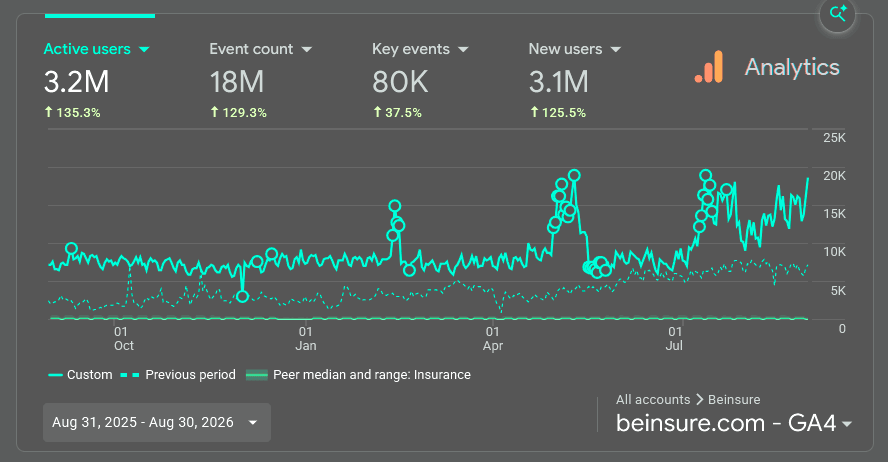This screenshot has height=462, width=888.
Task: Expand the beinsure.com - GA4 property selector arrow
Action: pos(847,424)
